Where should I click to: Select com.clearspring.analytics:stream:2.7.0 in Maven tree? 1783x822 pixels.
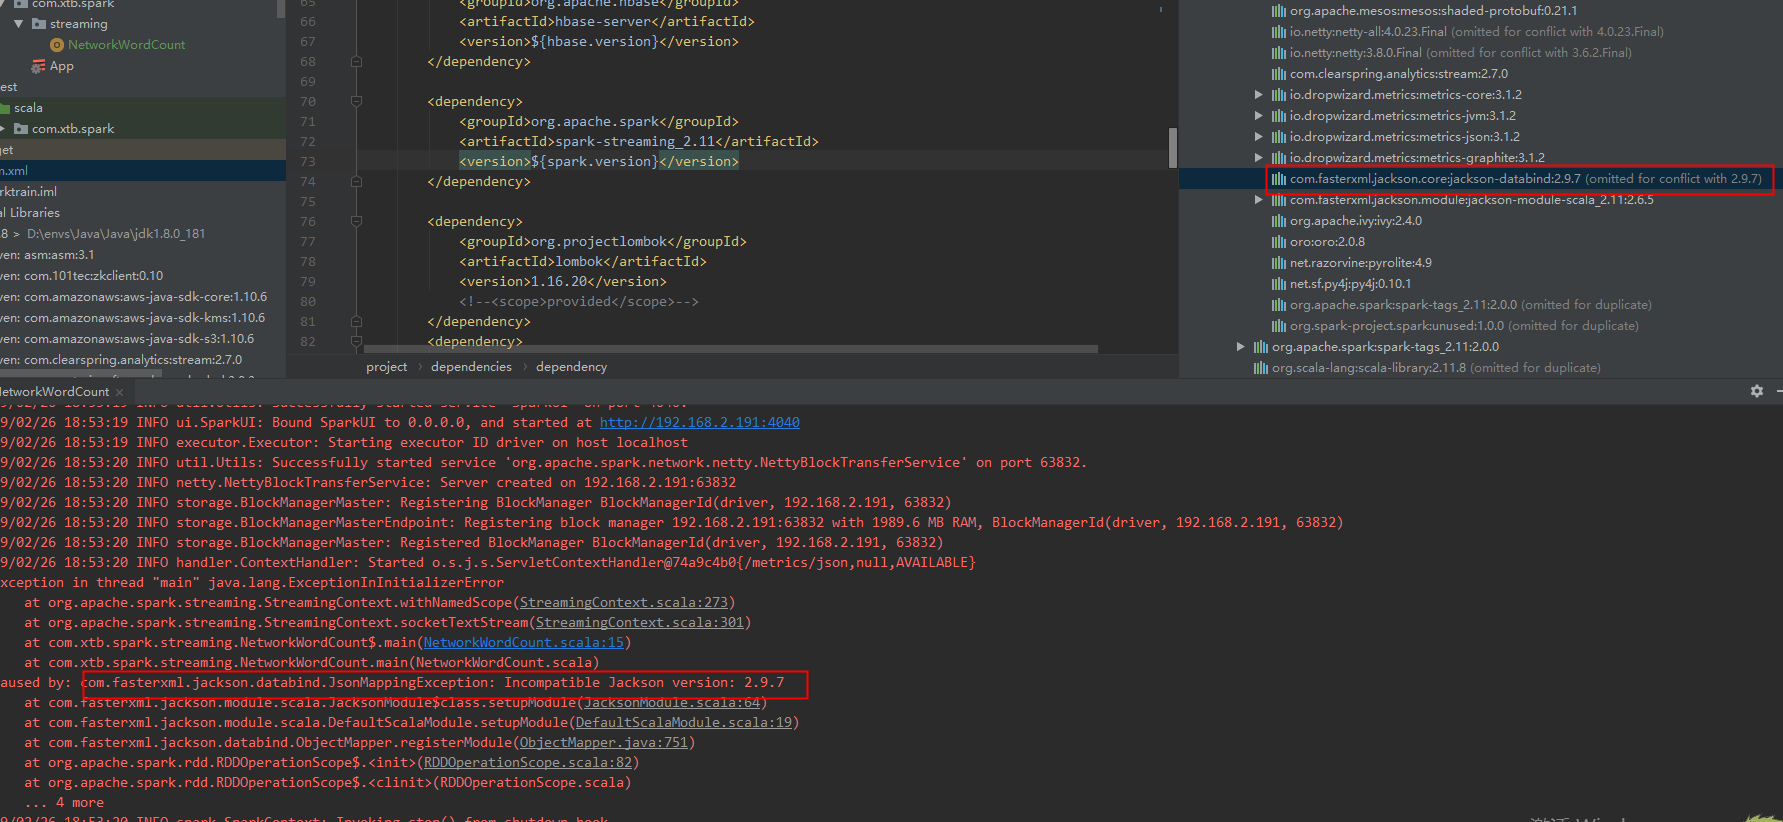1398,74
